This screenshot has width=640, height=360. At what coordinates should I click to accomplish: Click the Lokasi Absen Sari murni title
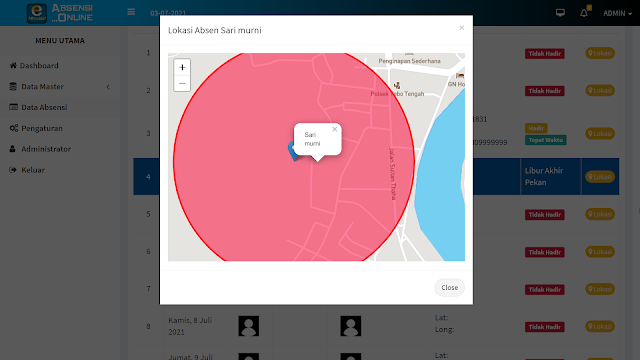pyautogui.click(x=215, y=30)
